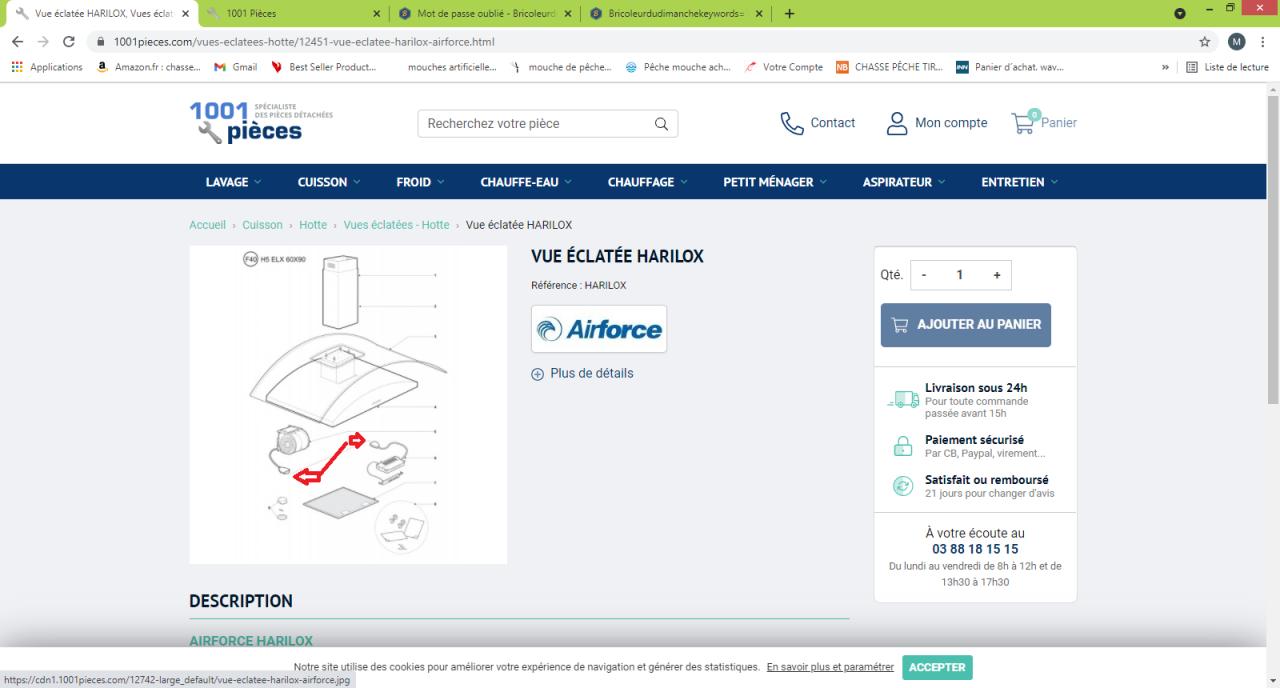Close the Vue éclatée HARILOX tab

point(185,14)
